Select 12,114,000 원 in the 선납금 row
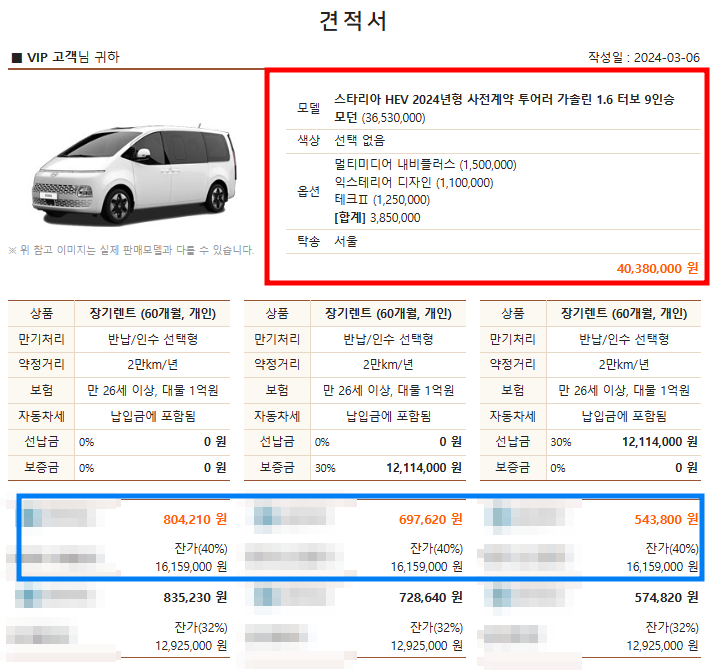This screenshot has height=670, width=711. [x=659, y=442]
